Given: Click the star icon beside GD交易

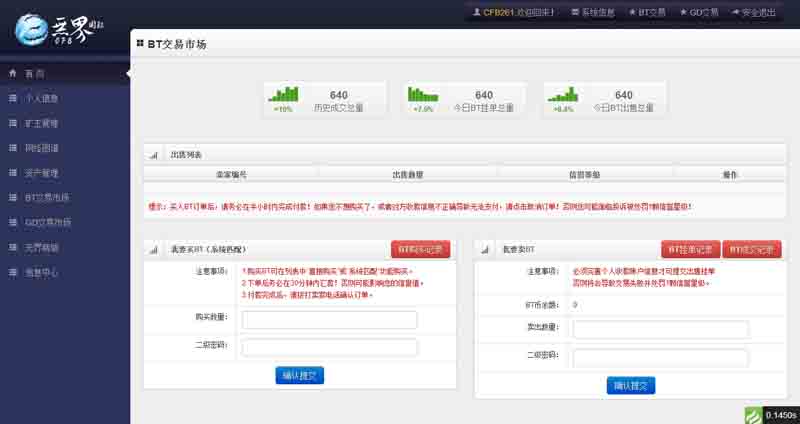Looking at the screenshot, I should coord(683,12).
